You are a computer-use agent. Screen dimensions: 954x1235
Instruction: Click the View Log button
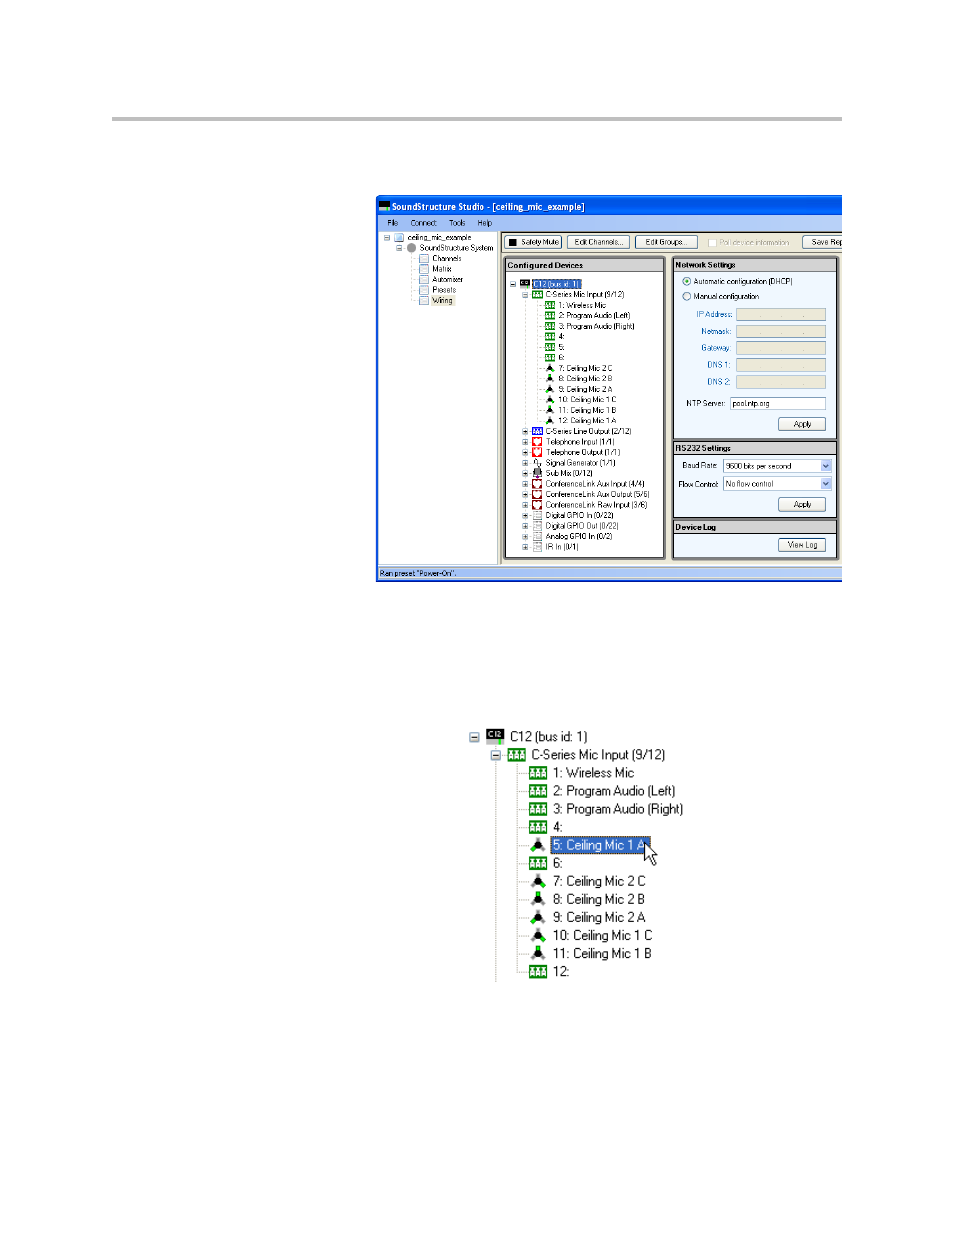tap(802, 545)
